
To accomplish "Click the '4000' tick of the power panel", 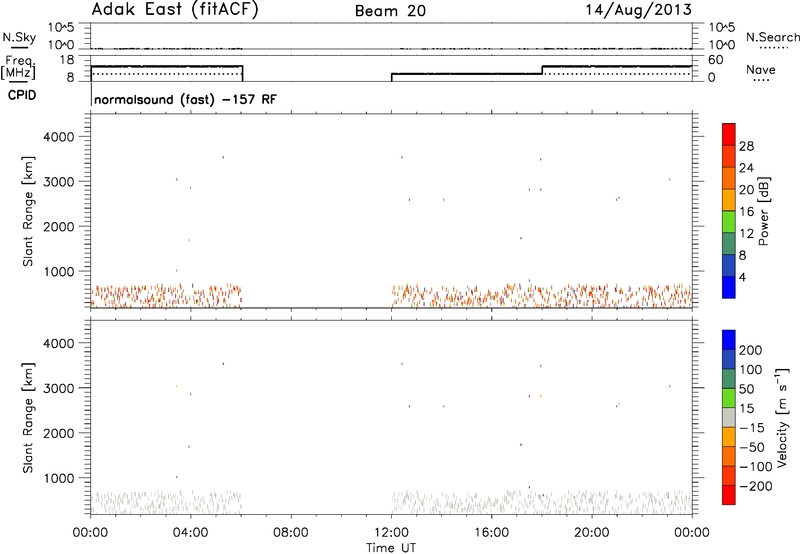I will pyautogui.click(x=58, y=137).
